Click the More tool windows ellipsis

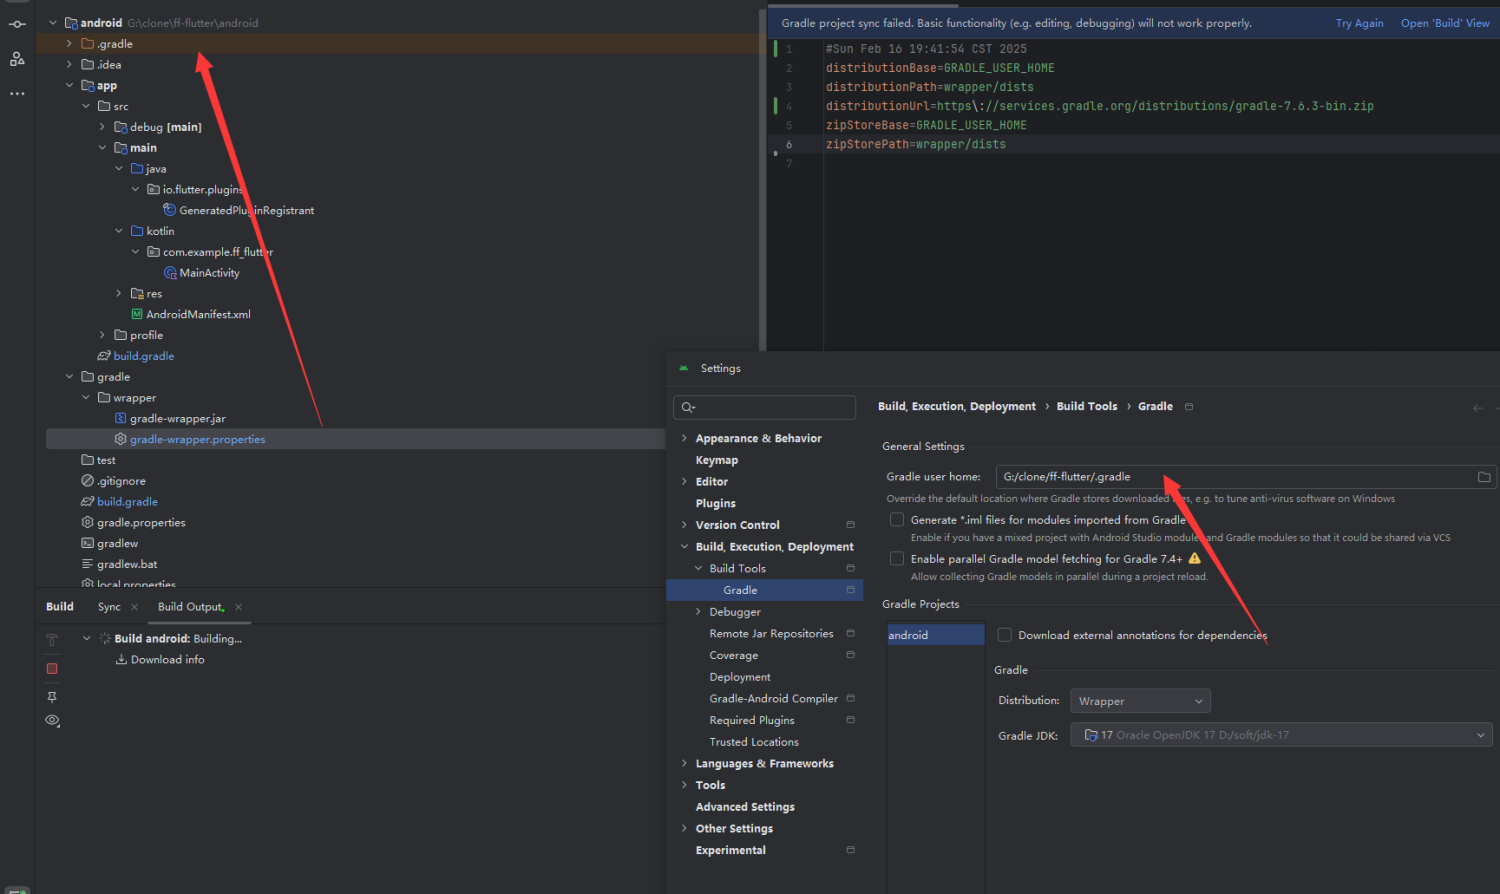[17, 94]
